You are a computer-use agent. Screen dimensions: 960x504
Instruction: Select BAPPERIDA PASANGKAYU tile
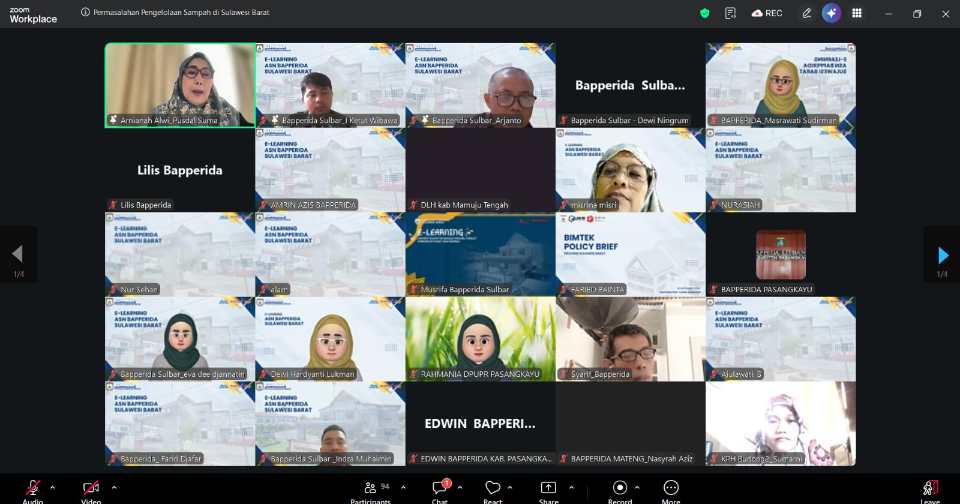pyautogui.click(x=781, y=254)
